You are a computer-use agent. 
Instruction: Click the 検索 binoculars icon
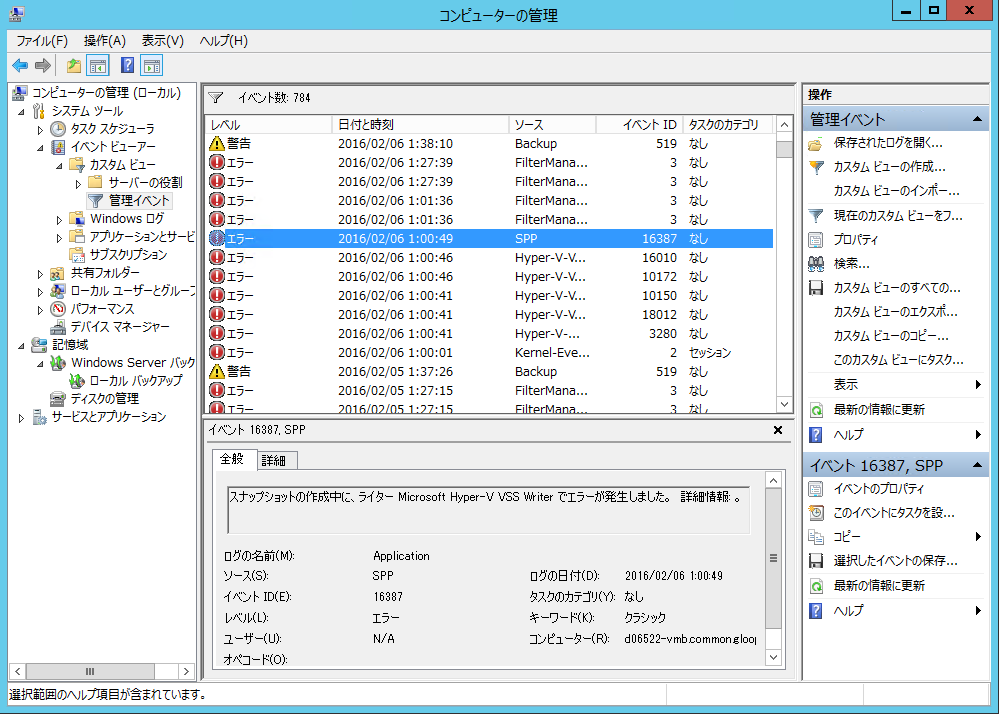point(816,264)
